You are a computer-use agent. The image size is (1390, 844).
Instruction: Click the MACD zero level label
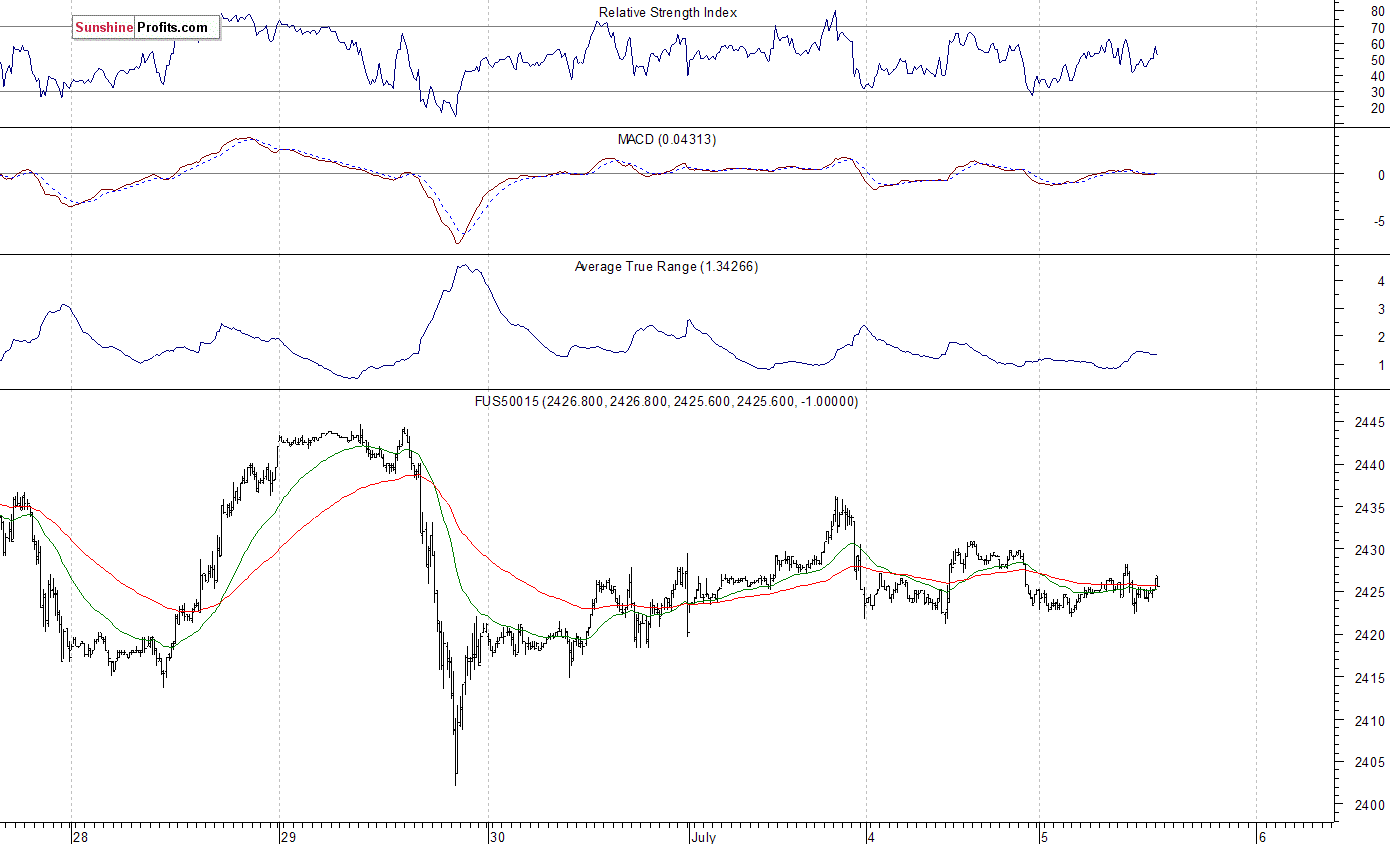click(1381, 175)
